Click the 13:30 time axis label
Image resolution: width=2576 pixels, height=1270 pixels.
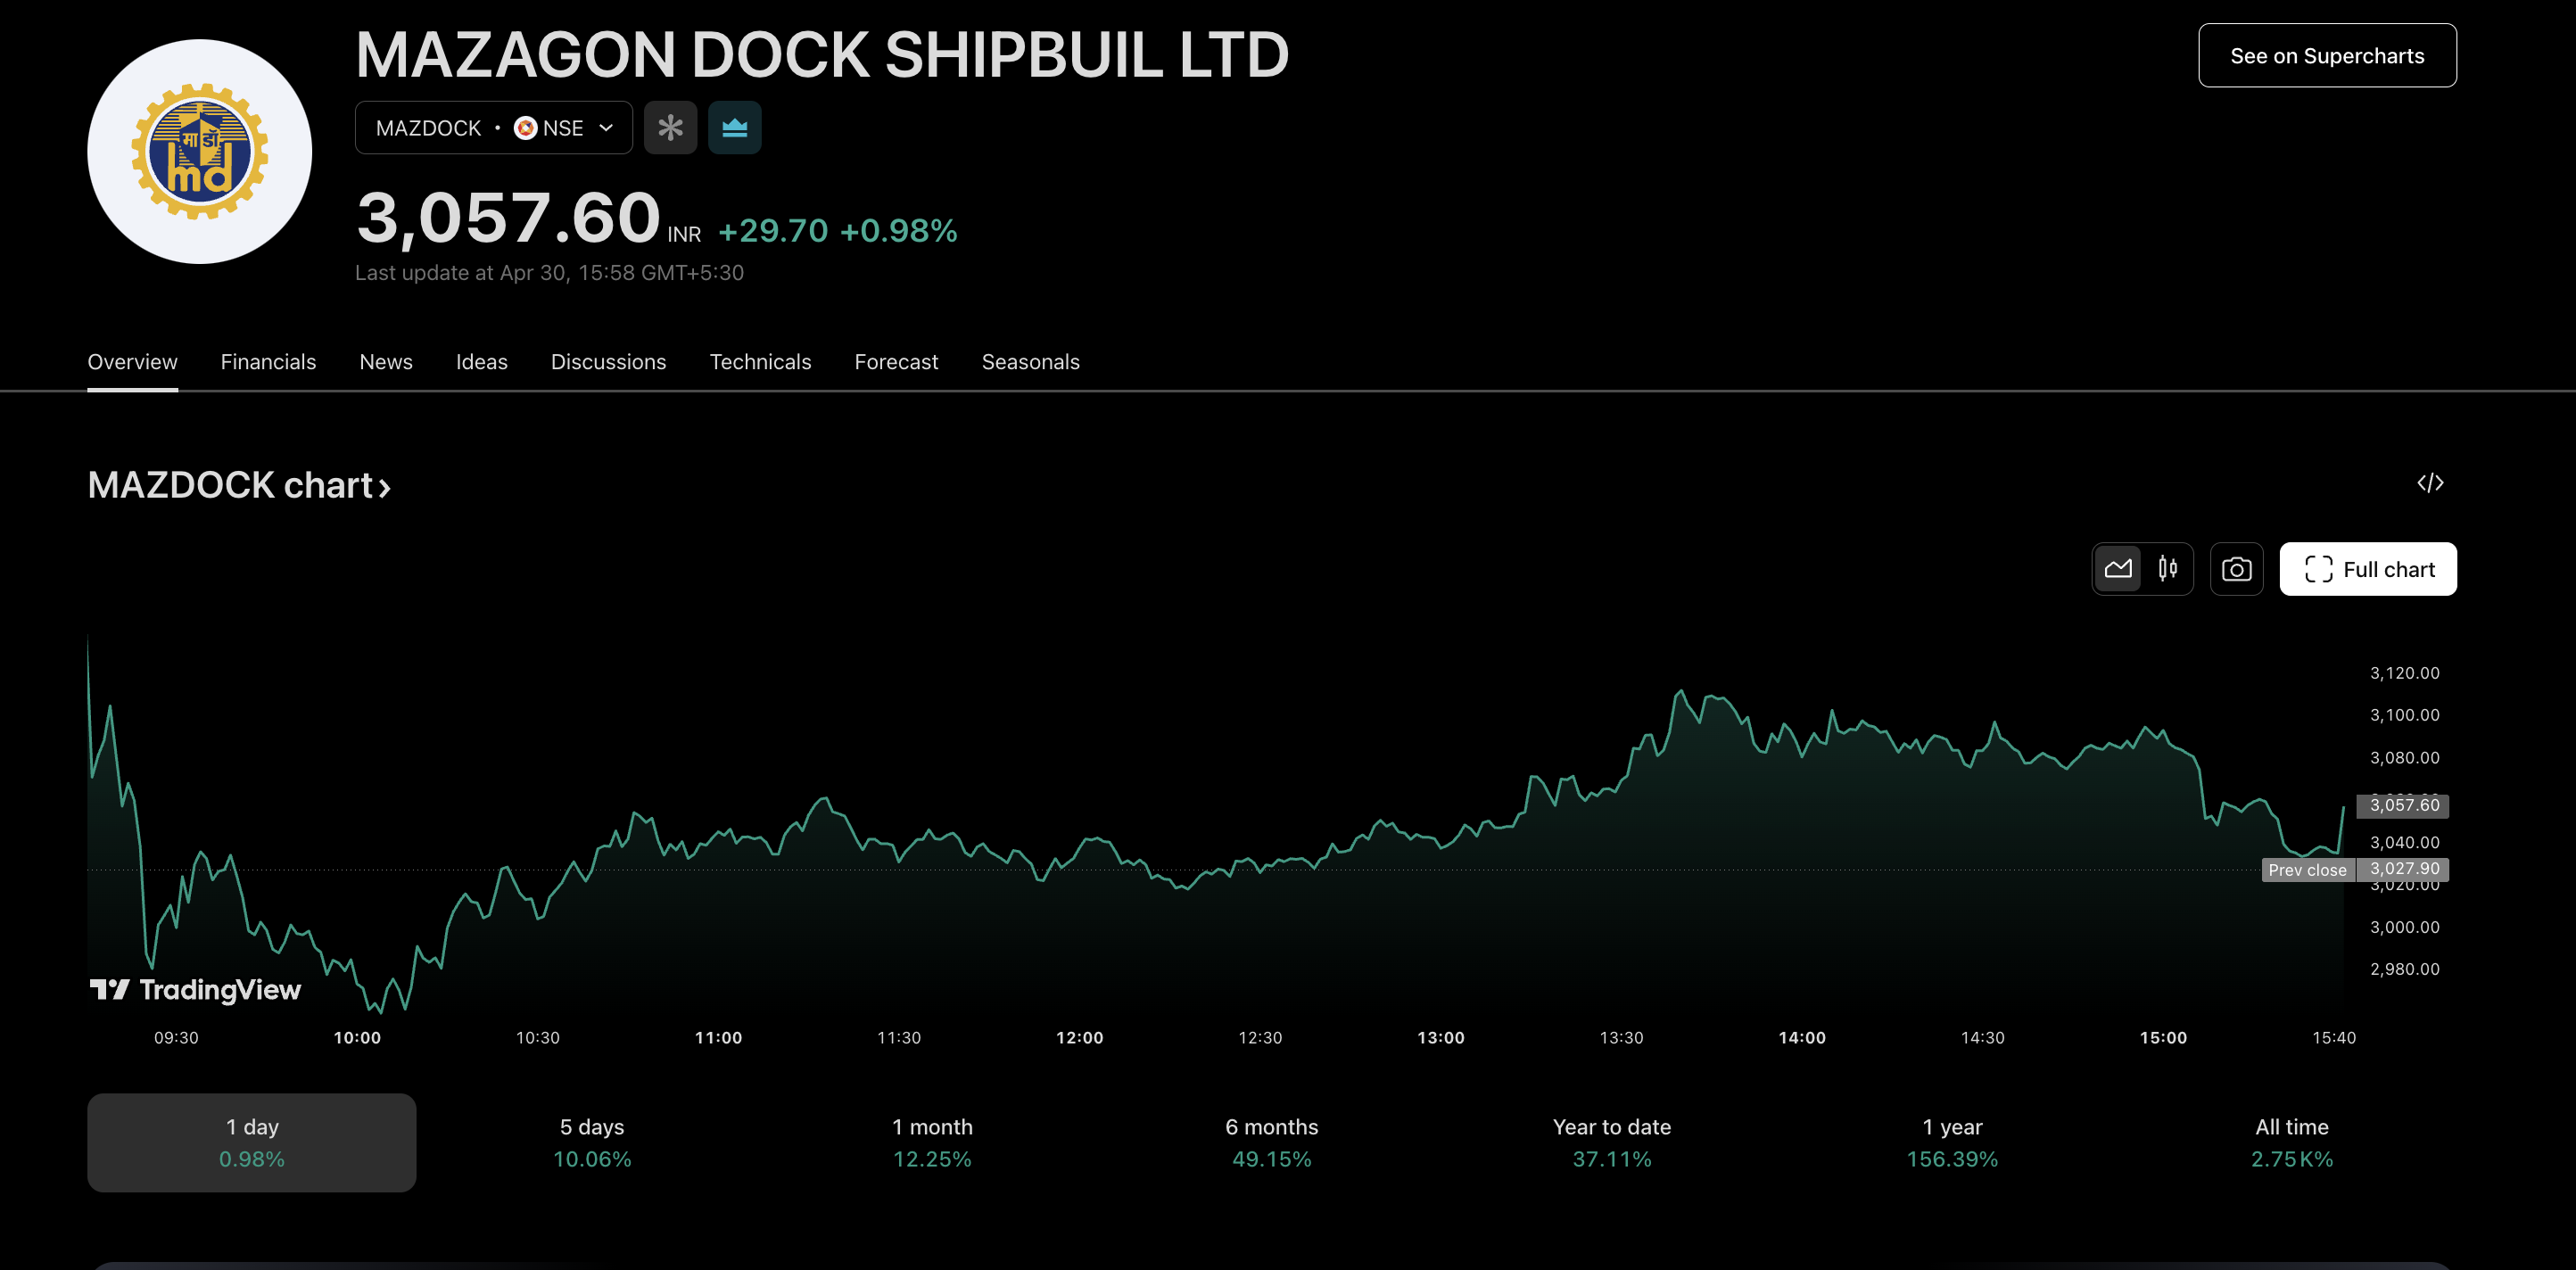click(1621, 1038)
